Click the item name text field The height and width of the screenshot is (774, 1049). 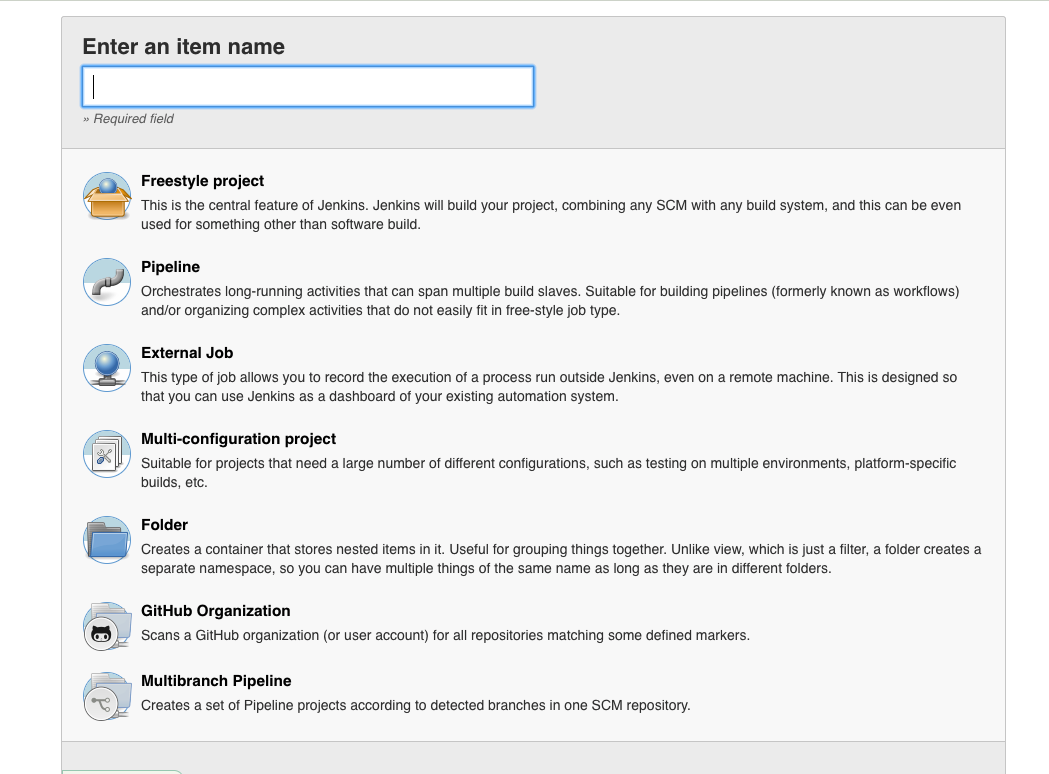coord(307,87)
